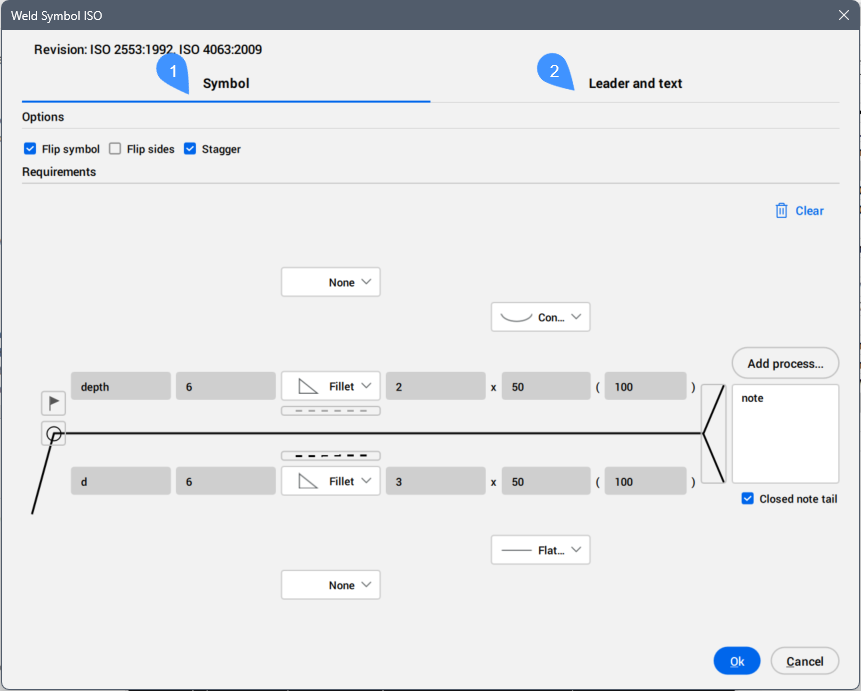Switch to the Leader and text tab

(635, 83)
